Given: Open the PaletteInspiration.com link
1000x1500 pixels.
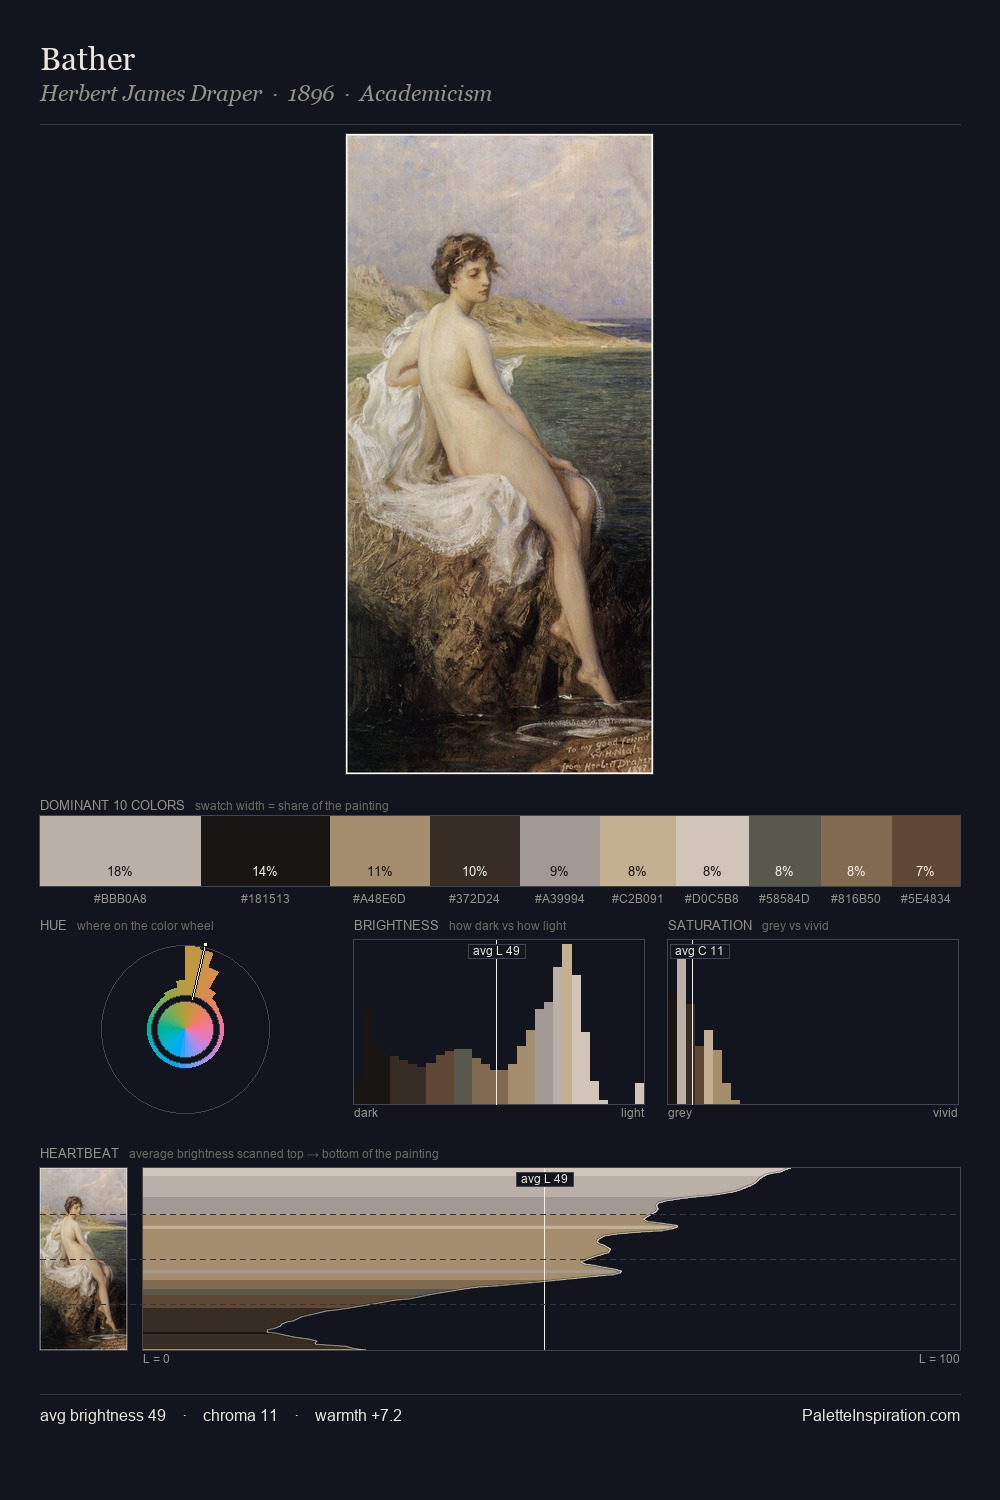Looking at the screenshot, I should tap(881, 1415).
